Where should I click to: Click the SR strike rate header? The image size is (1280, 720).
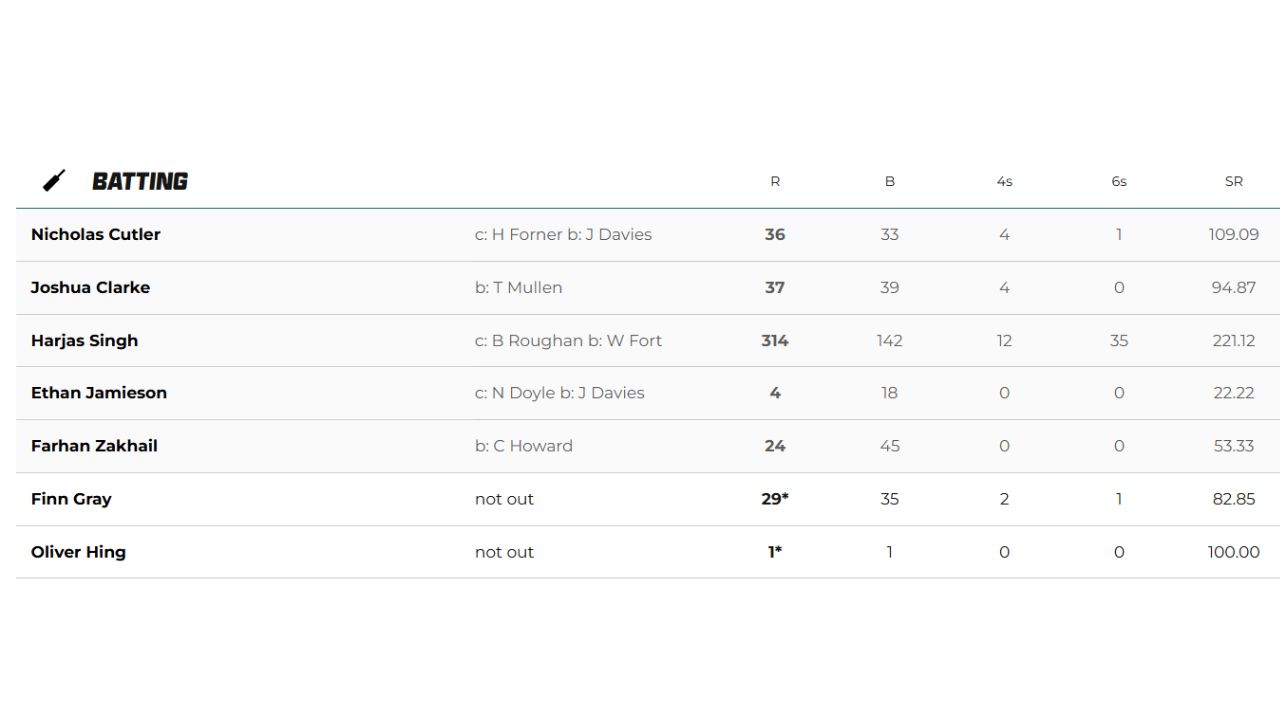click(1233, 182)
